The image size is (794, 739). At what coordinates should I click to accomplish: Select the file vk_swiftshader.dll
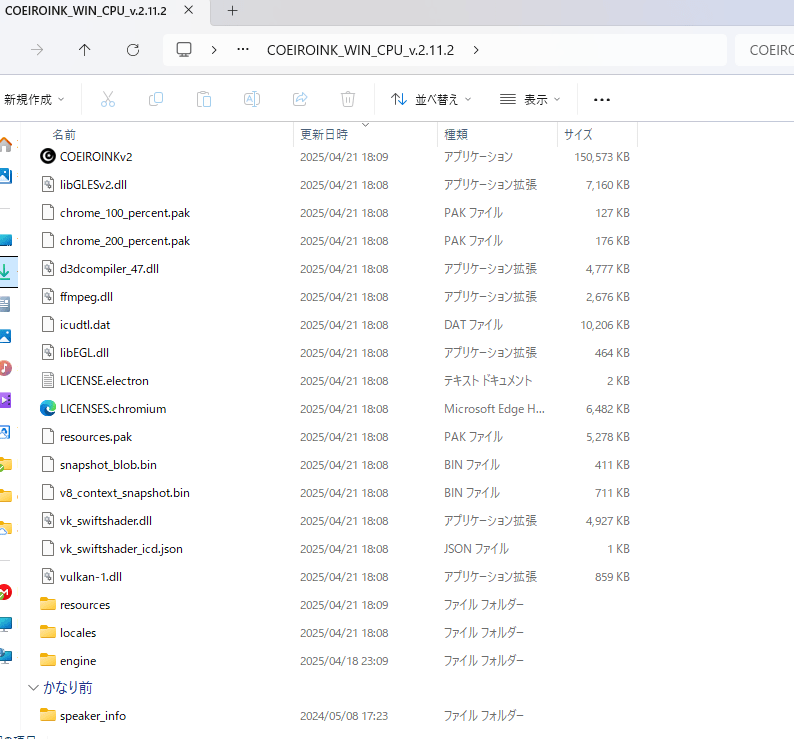click(106, 521)
